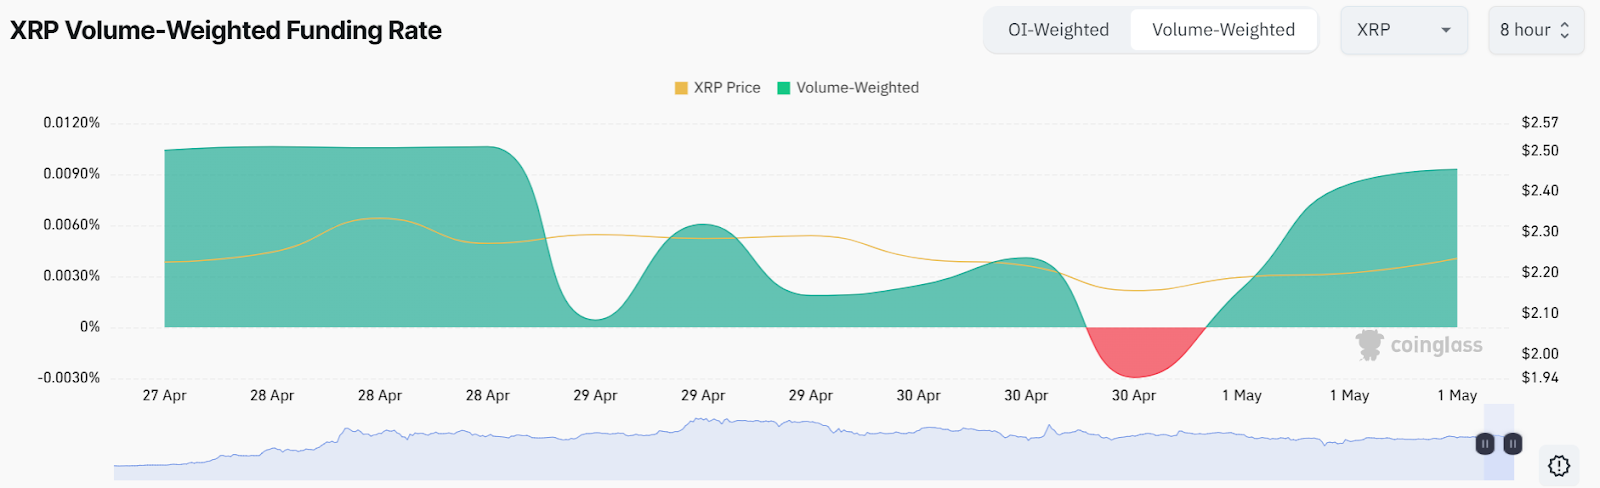Click the left range handle on the minimap
The height and width of the screenshot is (488, 1600).
1485,443
